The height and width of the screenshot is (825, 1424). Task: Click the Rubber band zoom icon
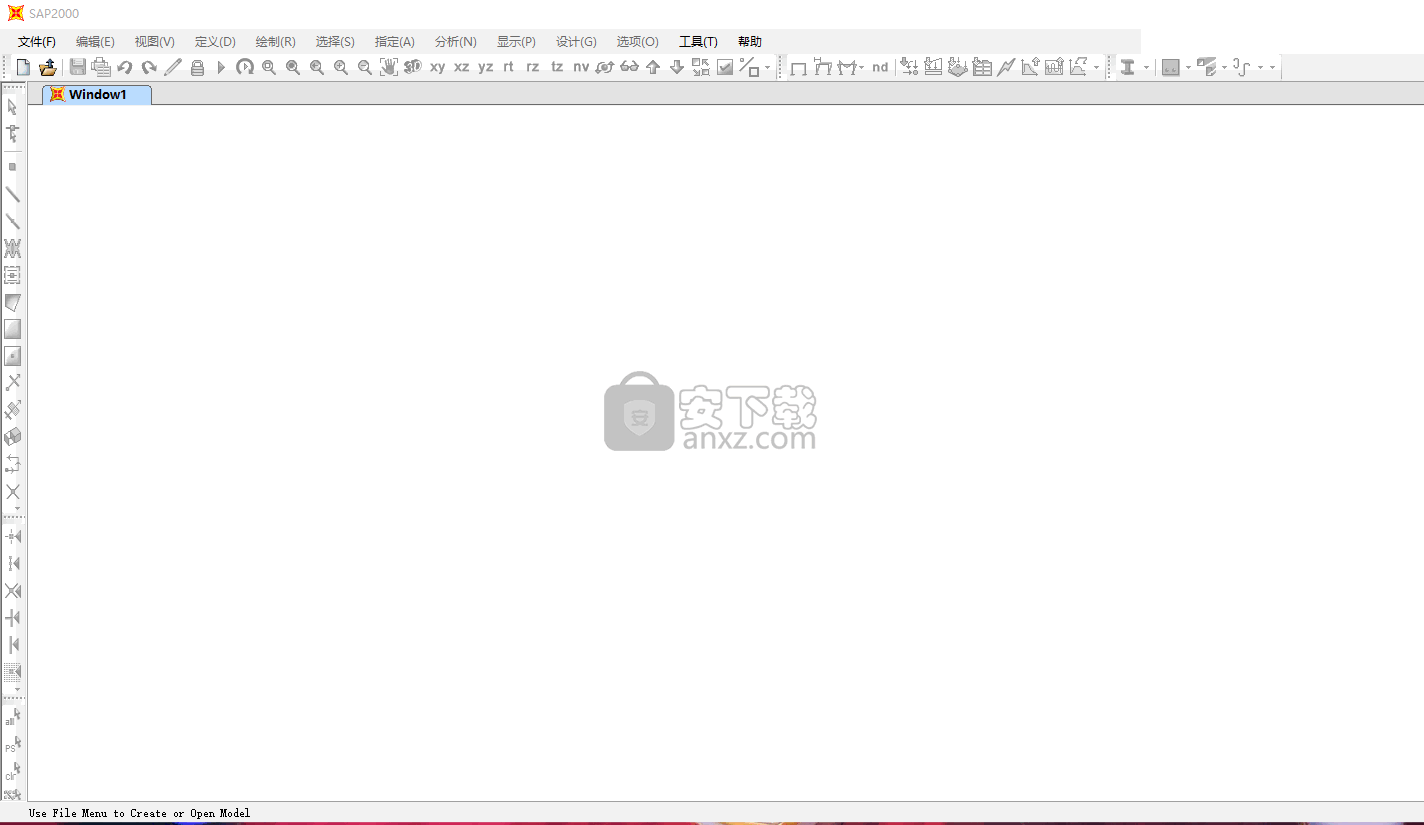pyautogui.click(x=269, y=67)
